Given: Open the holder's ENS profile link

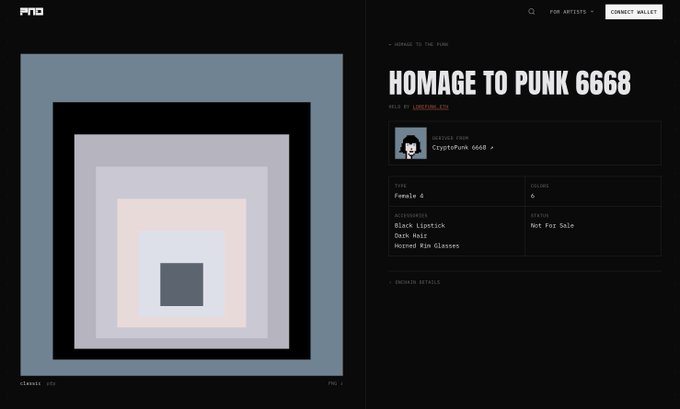Looking at the screenshot, I should 430,107.
